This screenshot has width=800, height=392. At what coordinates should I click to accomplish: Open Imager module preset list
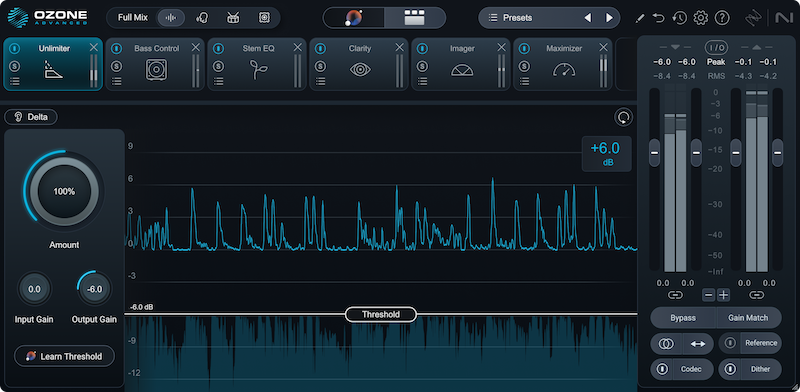click(x=422, y=81)
